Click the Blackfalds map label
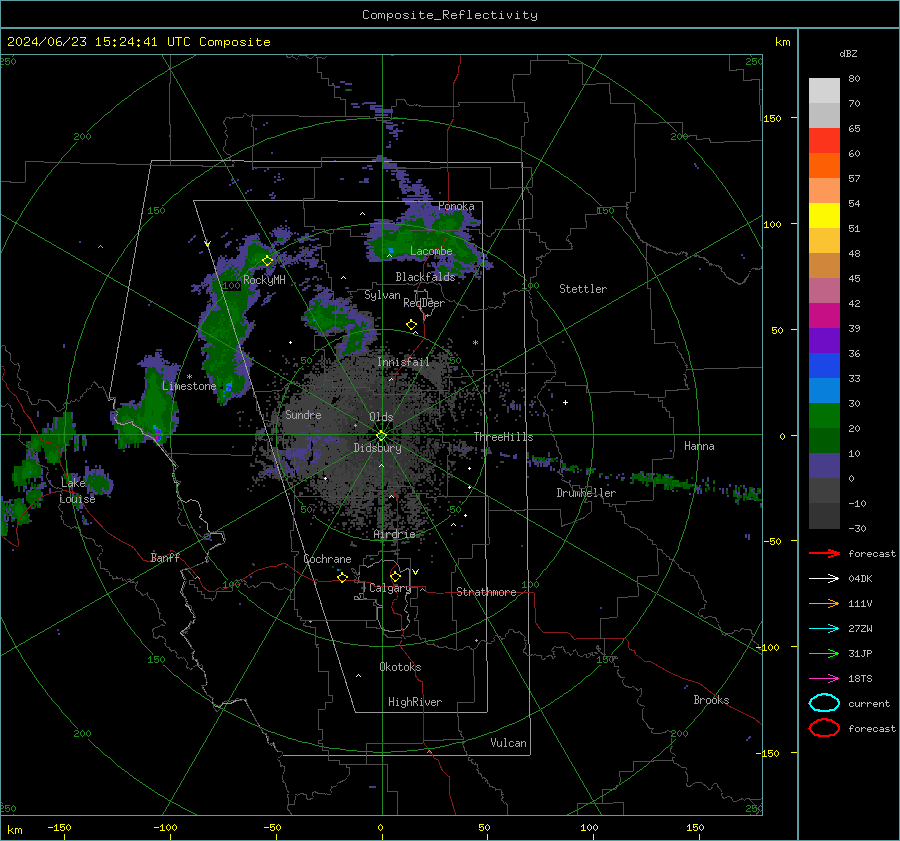 (425, 277)
